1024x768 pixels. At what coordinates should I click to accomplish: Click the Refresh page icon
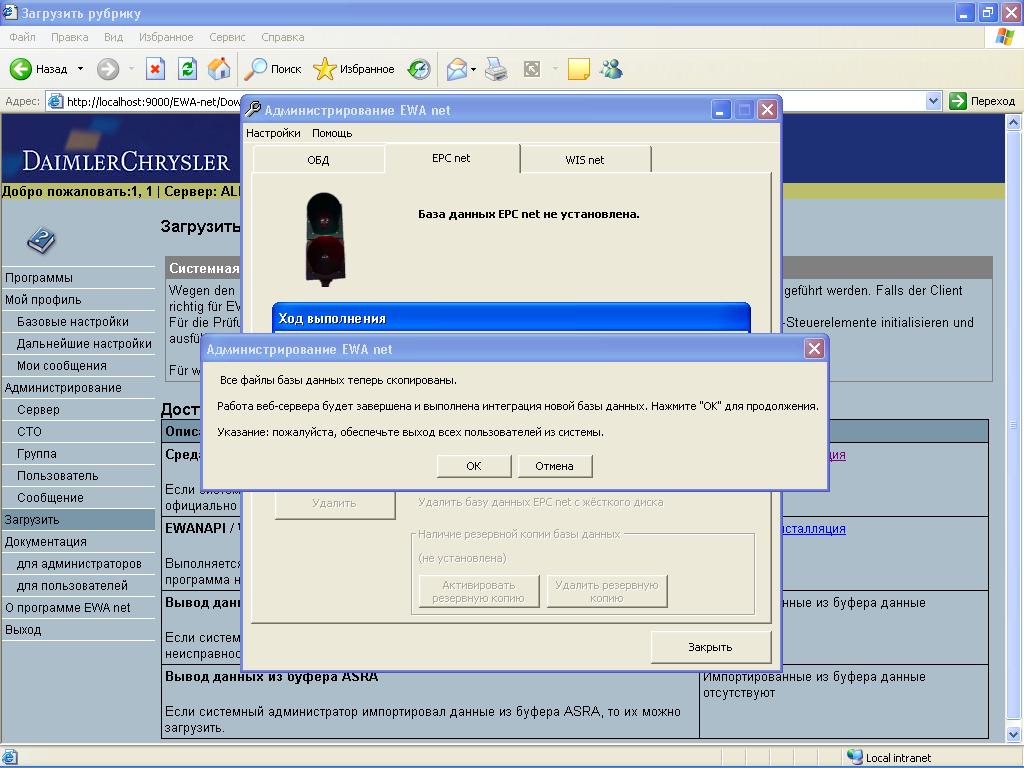pos(187,69)
